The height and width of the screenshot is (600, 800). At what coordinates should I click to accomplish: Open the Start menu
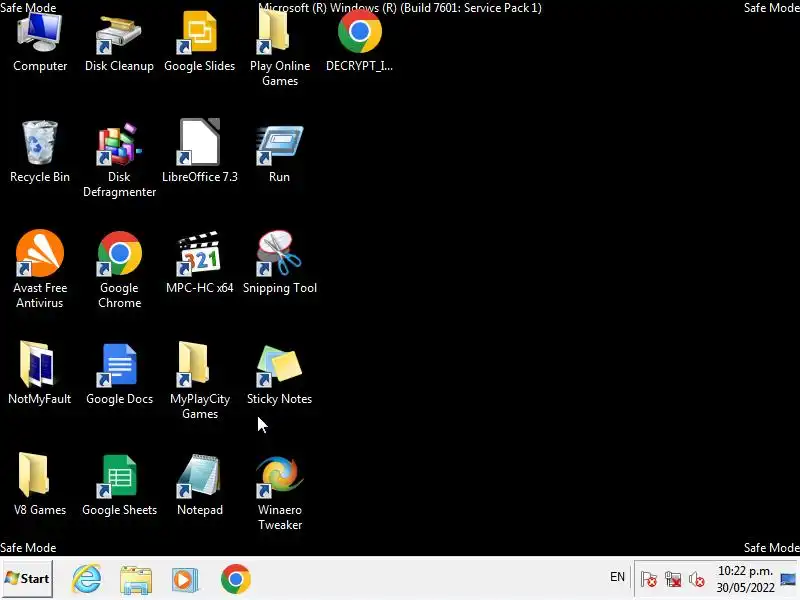pos(27,579)
